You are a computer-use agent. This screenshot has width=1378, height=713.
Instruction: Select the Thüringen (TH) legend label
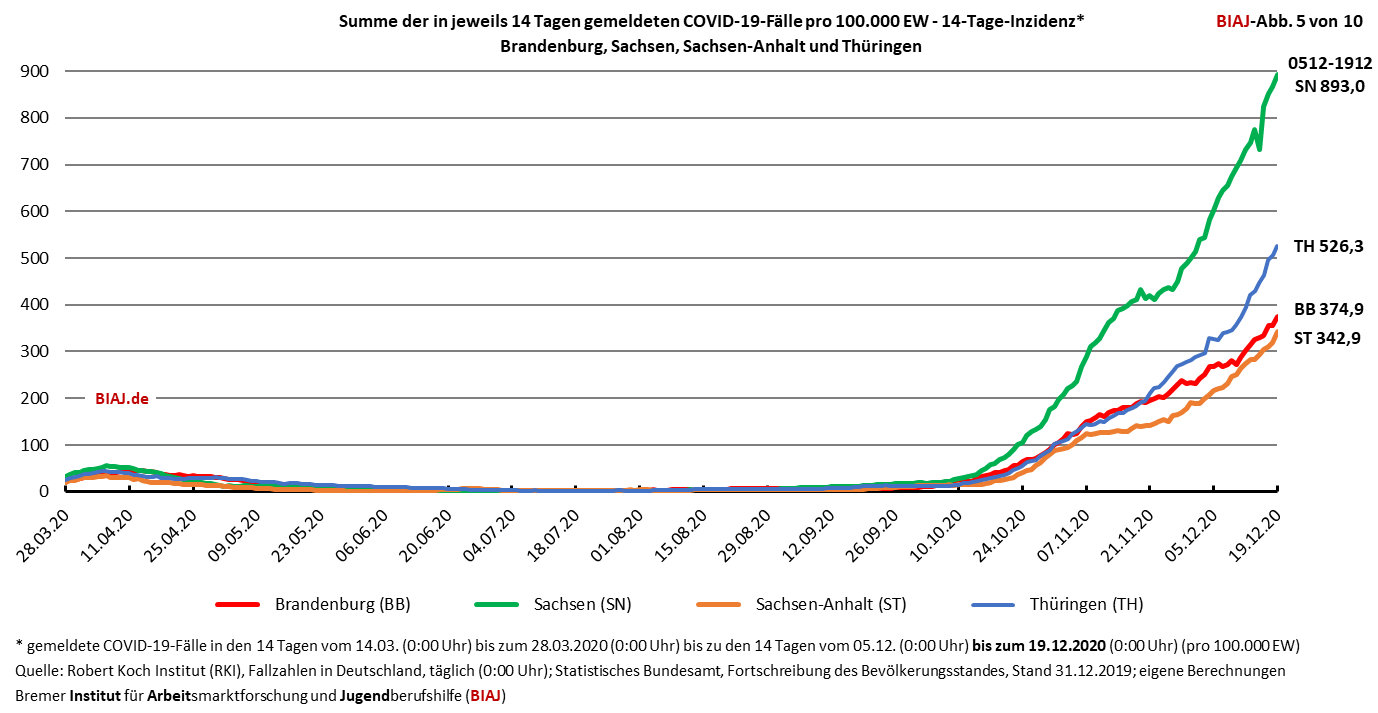pyautogui.click(x=1086, y=605)
